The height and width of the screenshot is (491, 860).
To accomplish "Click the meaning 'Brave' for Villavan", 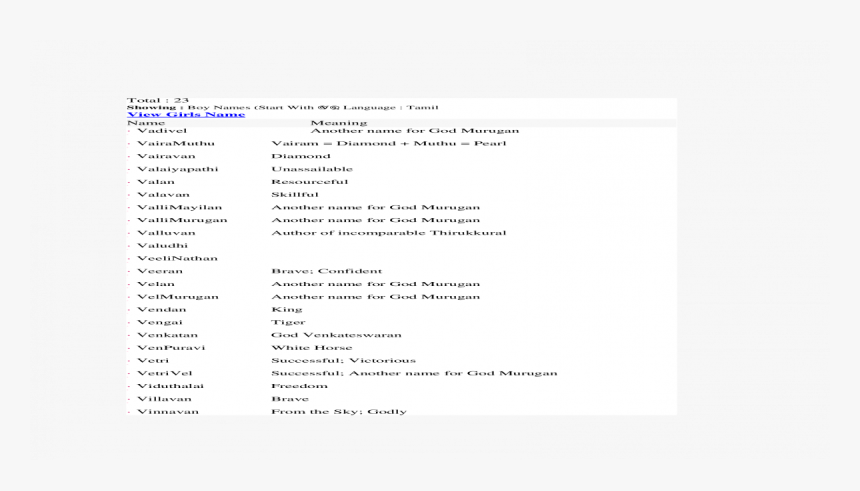I will pyautogui.click(x=290, y=399).
